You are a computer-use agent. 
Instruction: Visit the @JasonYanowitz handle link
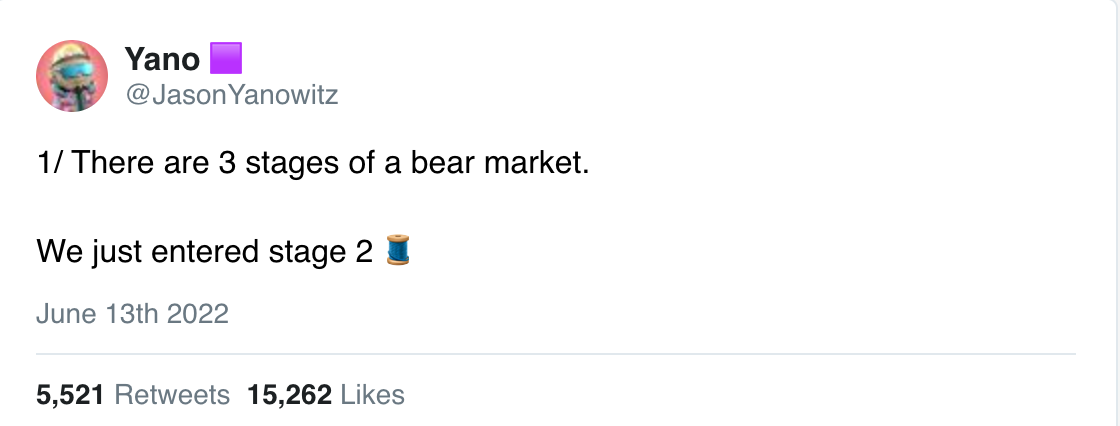point(231,94)
